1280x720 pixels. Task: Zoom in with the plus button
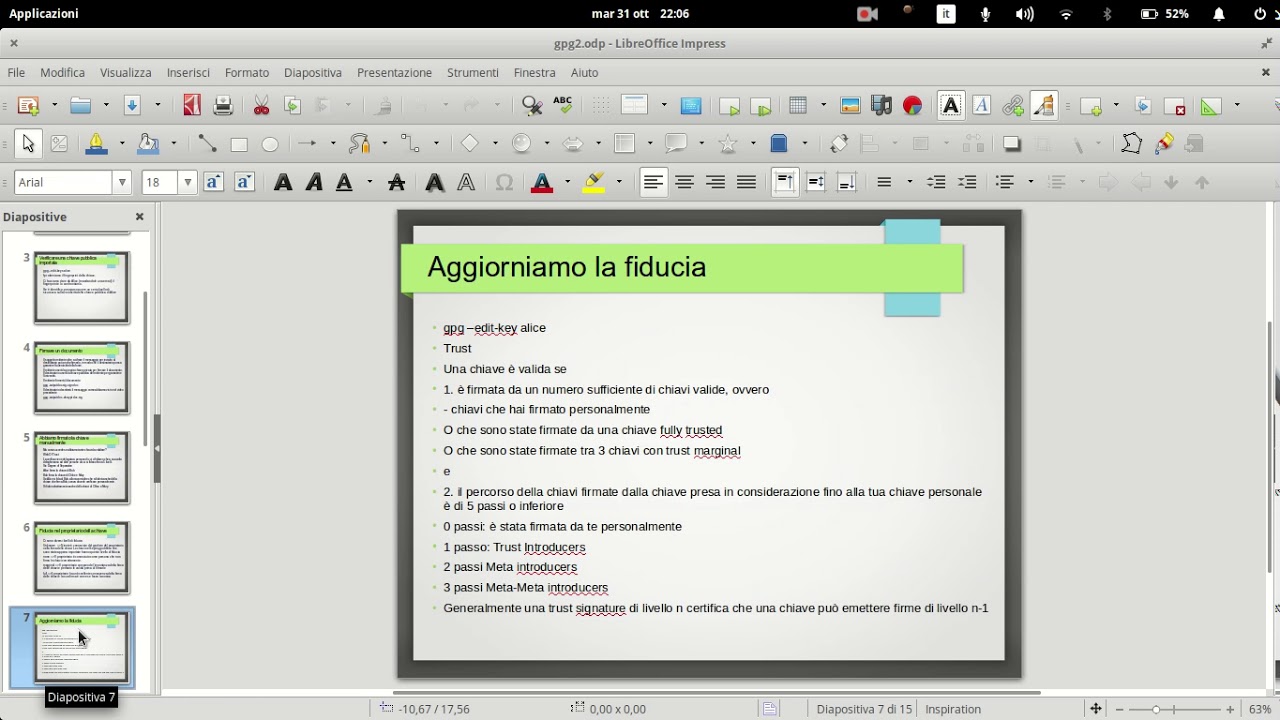(1231, 709)
